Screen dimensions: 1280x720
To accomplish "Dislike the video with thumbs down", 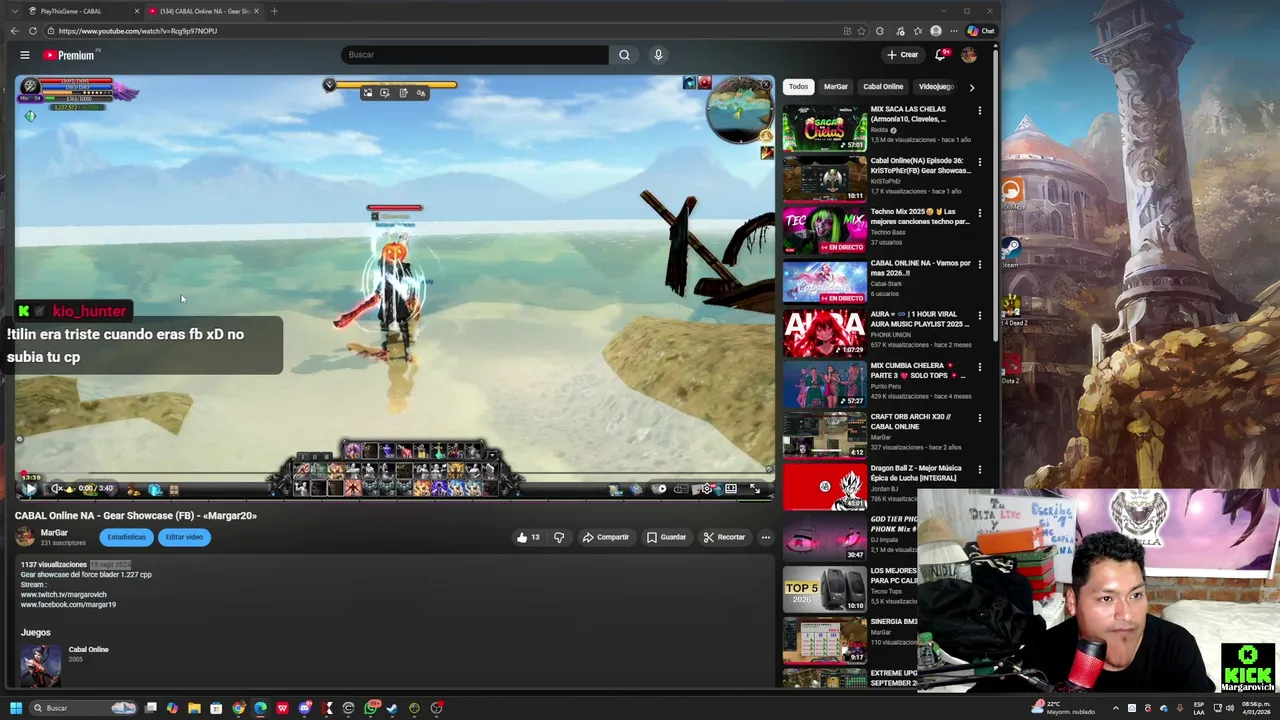I will 559,537.
